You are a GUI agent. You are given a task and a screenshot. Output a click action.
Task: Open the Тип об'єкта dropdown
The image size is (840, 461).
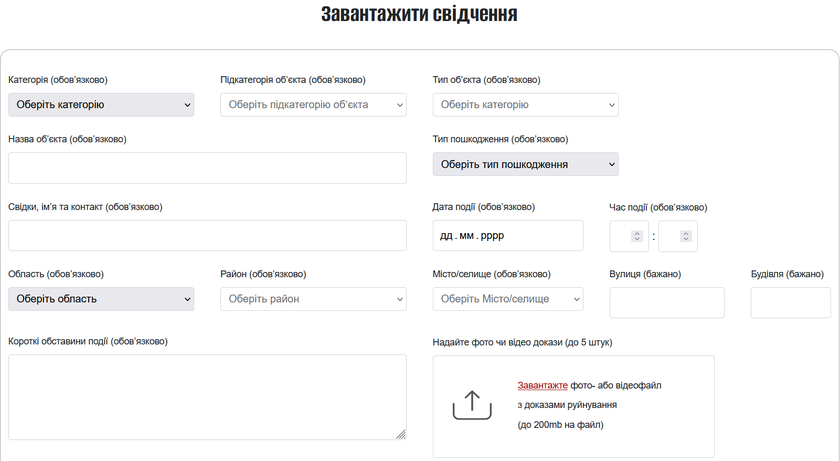525,105
